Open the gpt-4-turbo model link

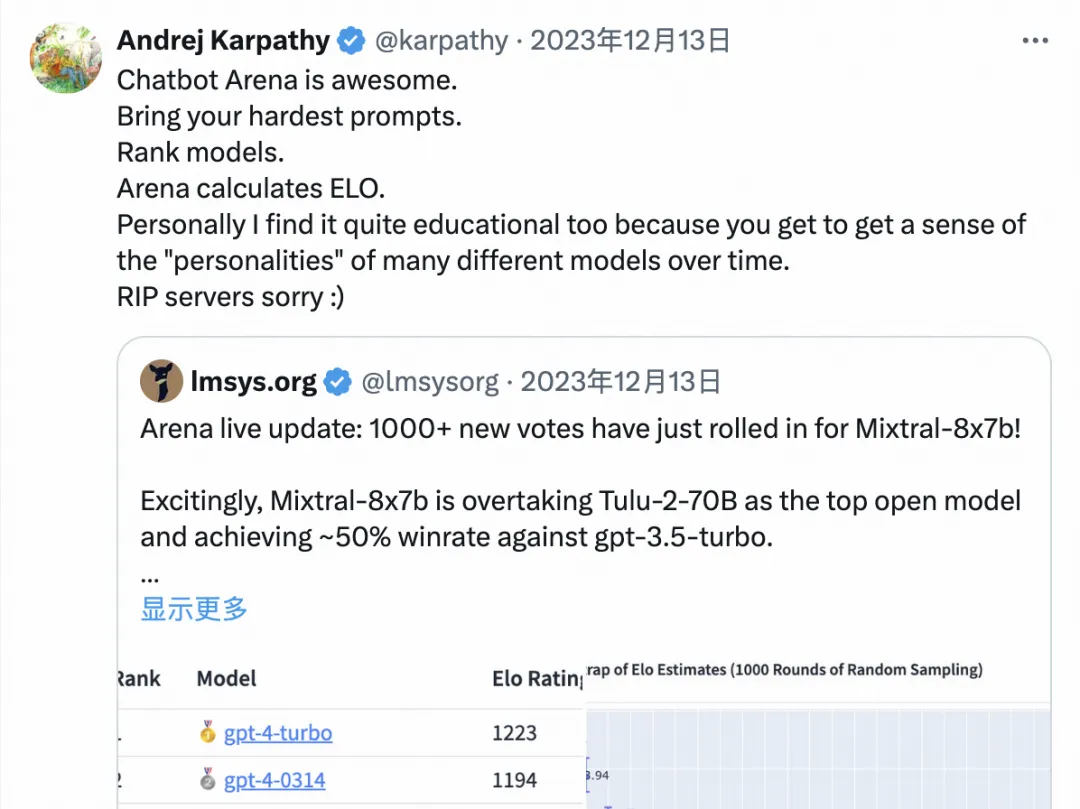click(x=278, y=732)
